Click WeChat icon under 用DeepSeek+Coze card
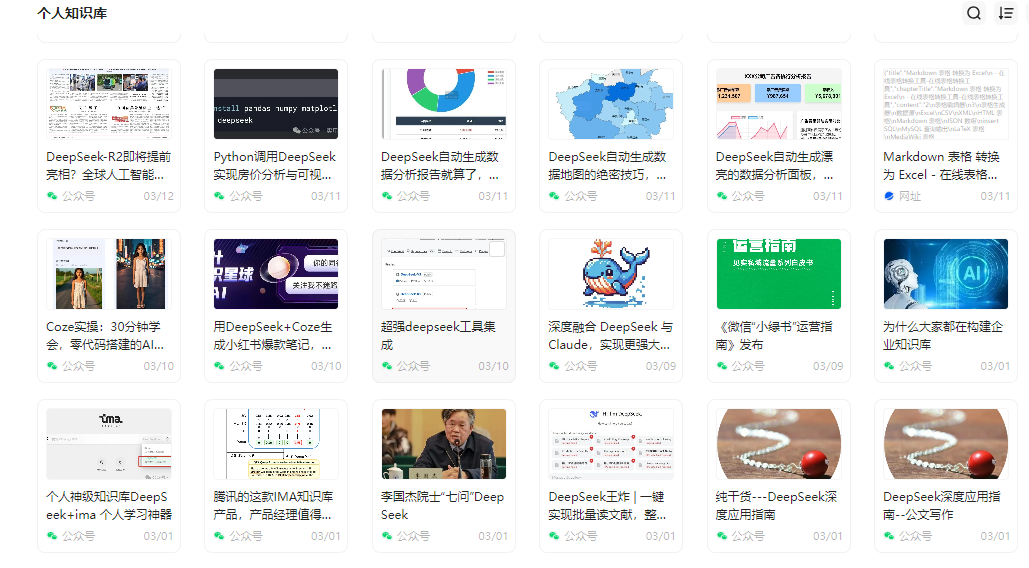This screenshot has height=568, width=1029. (x=219, y=365)
